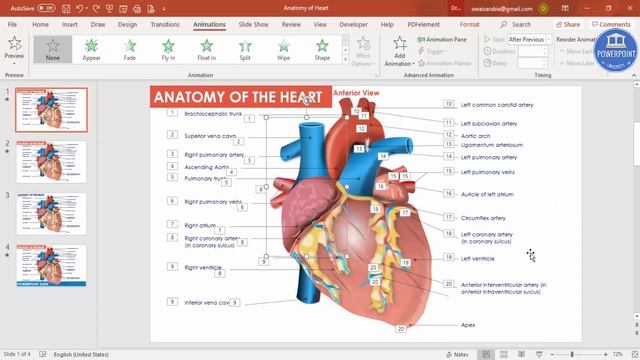Click the Animation Painter button
Screen dimensions: 640x360
pos(445,63)
